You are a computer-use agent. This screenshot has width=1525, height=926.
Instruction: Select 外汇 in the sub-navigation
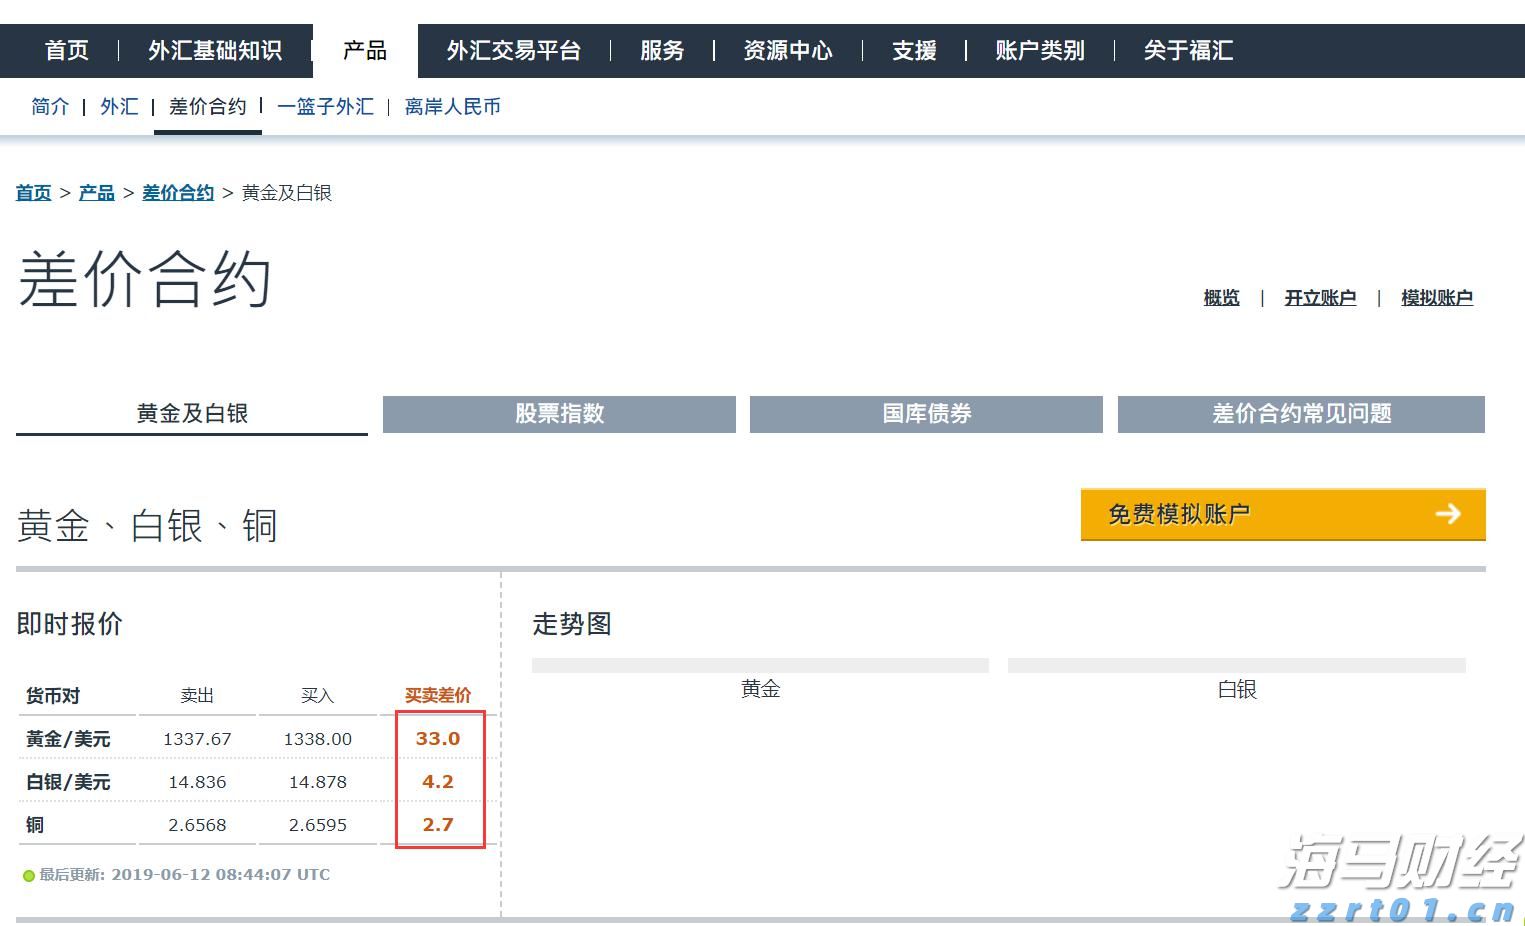pyautogui.click(x=119, y=106)
